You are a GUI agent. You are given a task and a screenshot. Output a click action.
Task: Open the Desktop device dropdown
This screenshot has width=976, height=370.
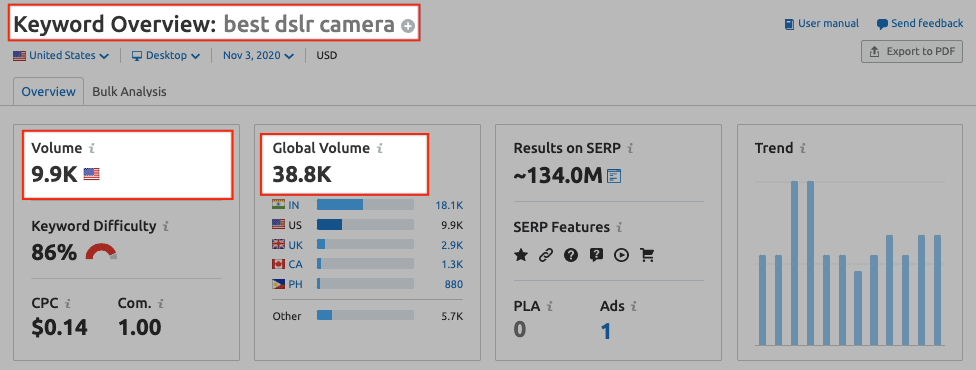(x=166, y=55)
